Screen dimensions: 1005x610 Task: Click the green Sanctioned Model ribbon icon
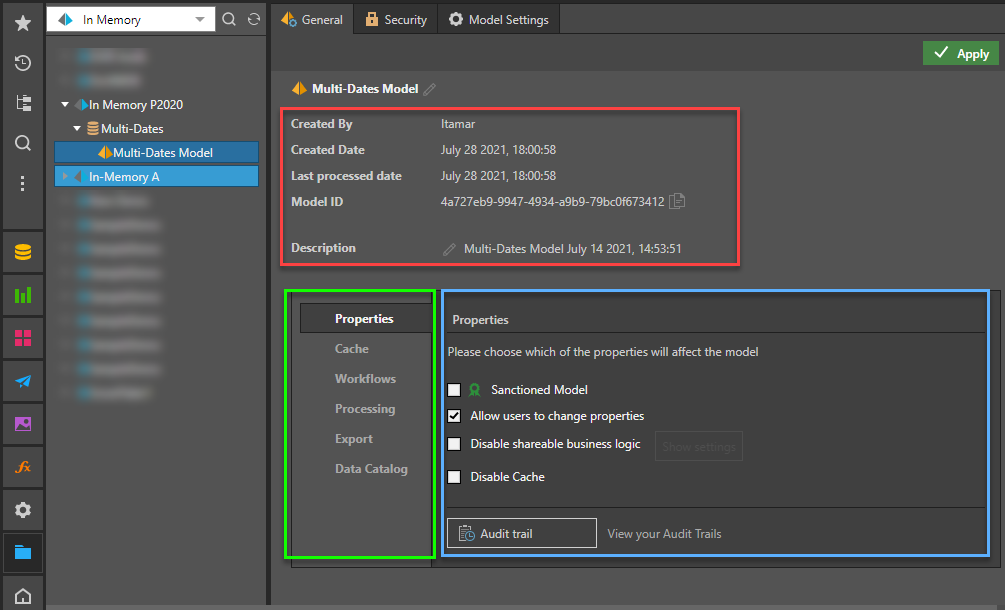(x=474, y=390)
